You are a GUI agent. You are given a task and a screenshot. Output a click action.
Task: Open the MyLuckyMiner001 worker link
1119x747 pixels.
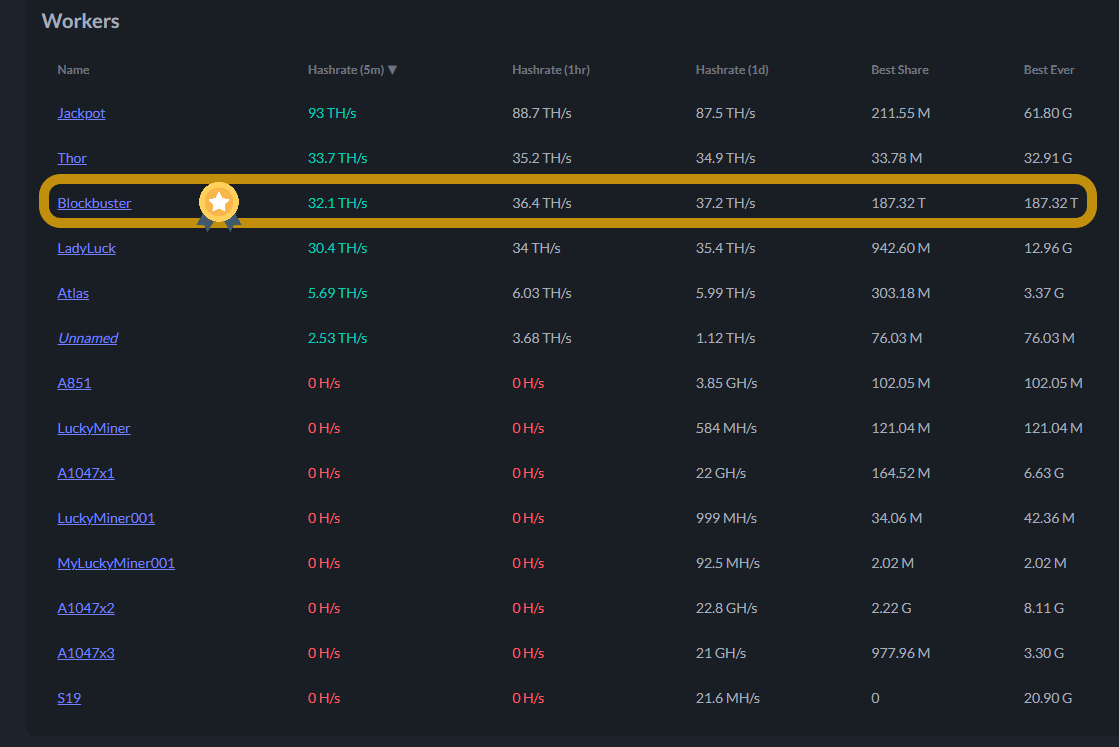click(116, 562)
